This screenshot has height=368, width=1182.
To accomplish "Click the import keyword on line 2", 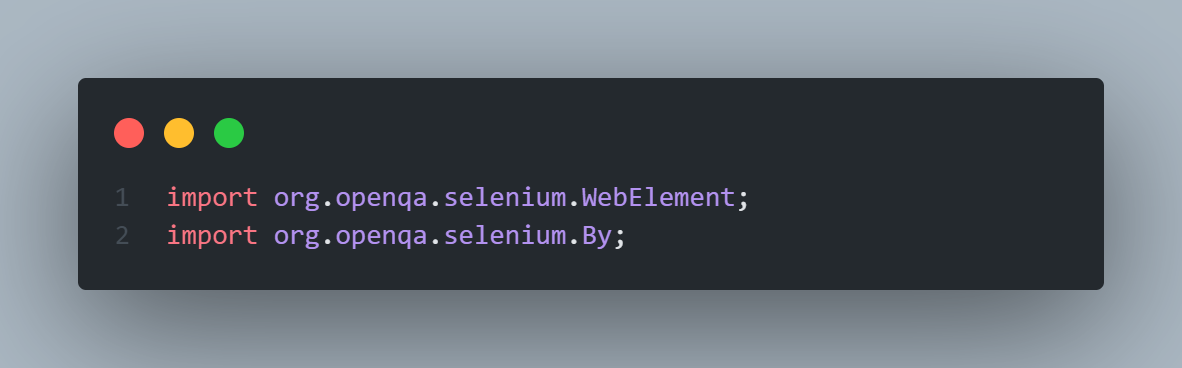I will pyautogui.click(x=213, y=236).
